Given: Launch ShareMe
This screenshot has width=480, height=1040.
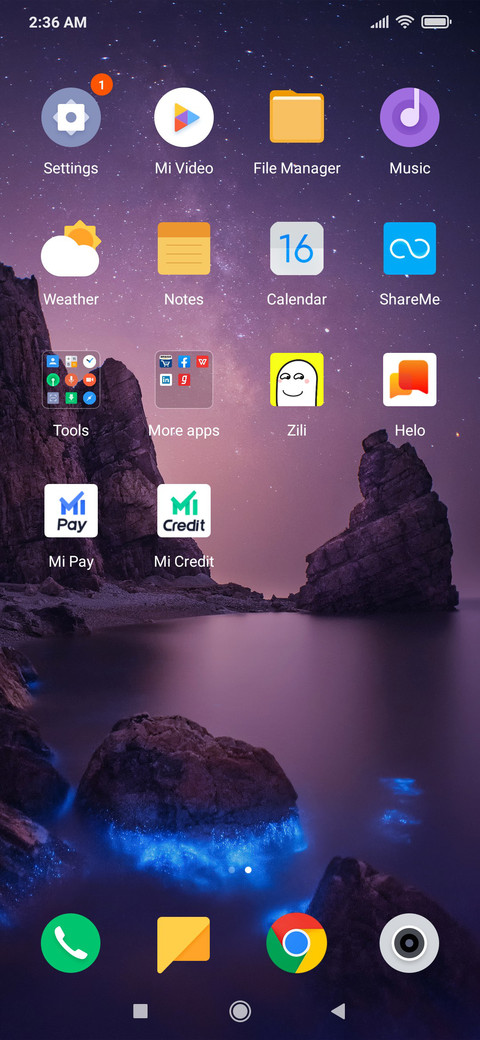Looking at the screenshot, I should pos(409,248).
